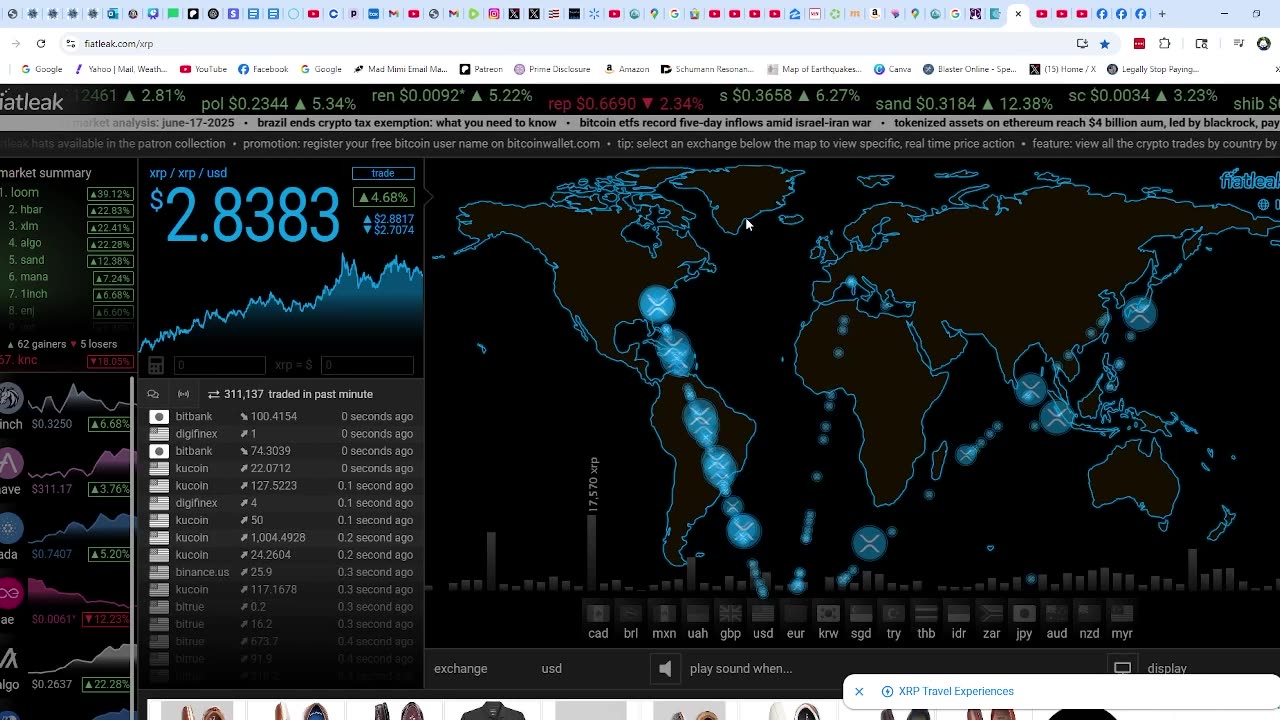Click the address bar fiatleak.com/xrp
This screenshot has height=720, width=1280.
click(x=118, y=44)
